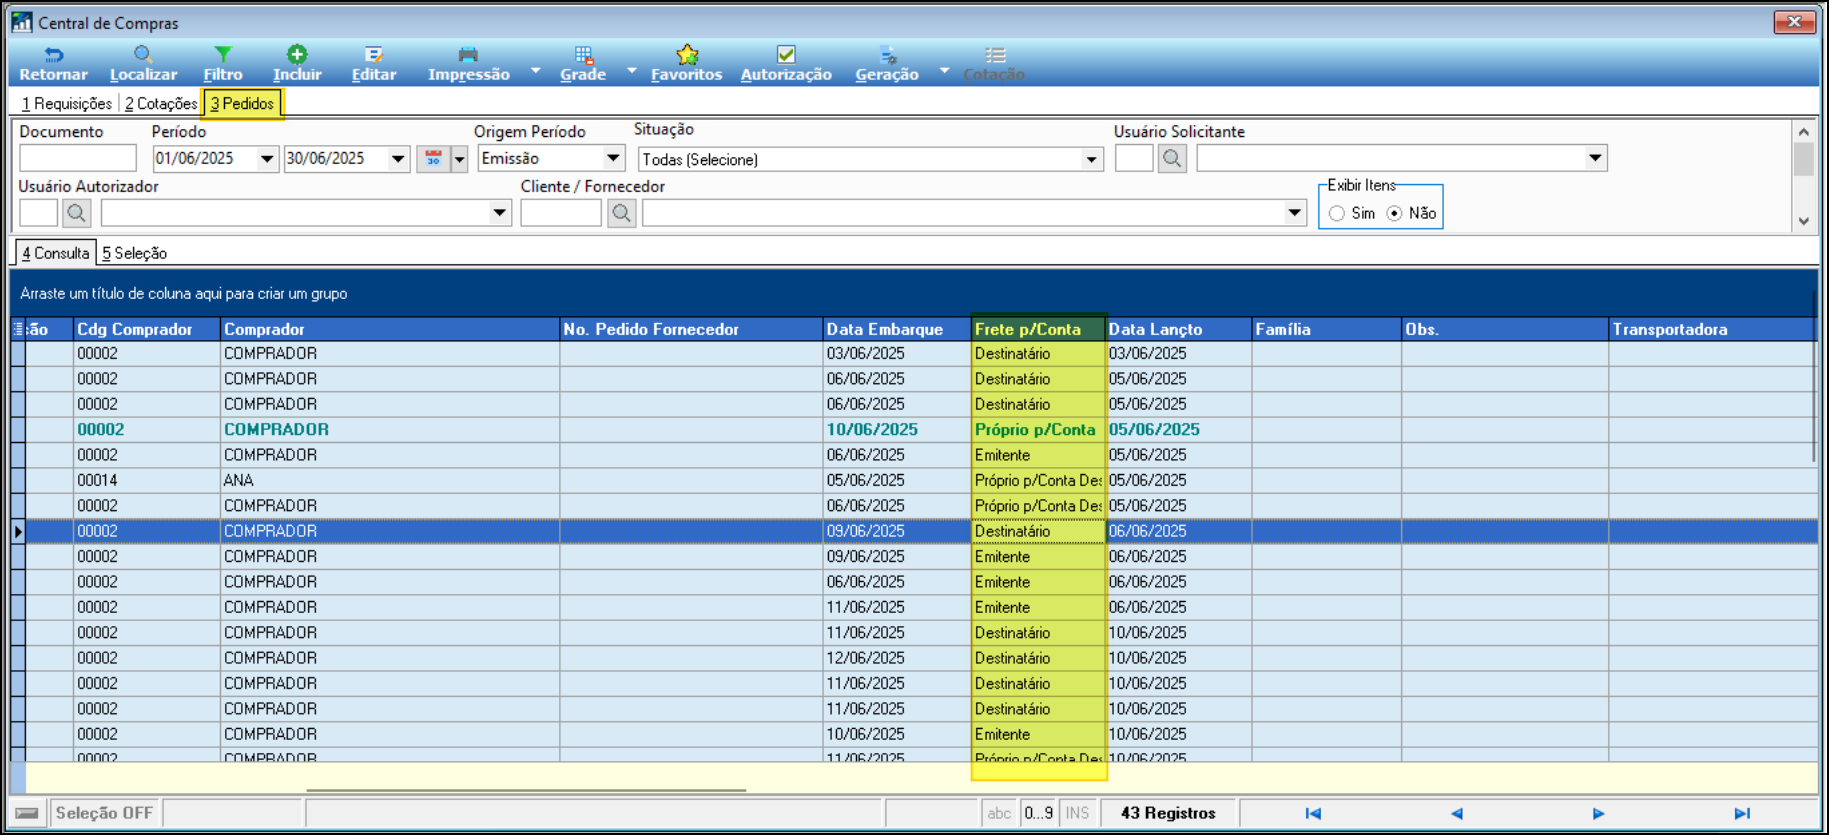This screenshot has height=835, width=1829.
Task: Expand the Impressão dropdown arrow
Action: point(536,70)
